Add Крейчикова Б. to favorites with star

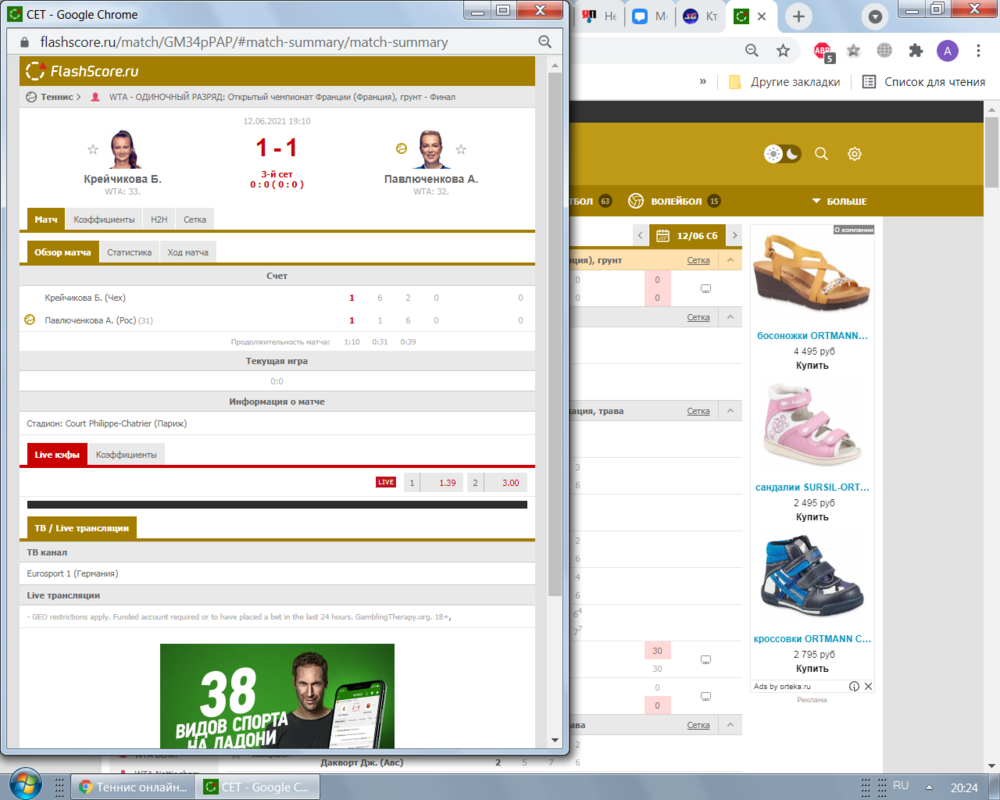click(x=93, y=149)
